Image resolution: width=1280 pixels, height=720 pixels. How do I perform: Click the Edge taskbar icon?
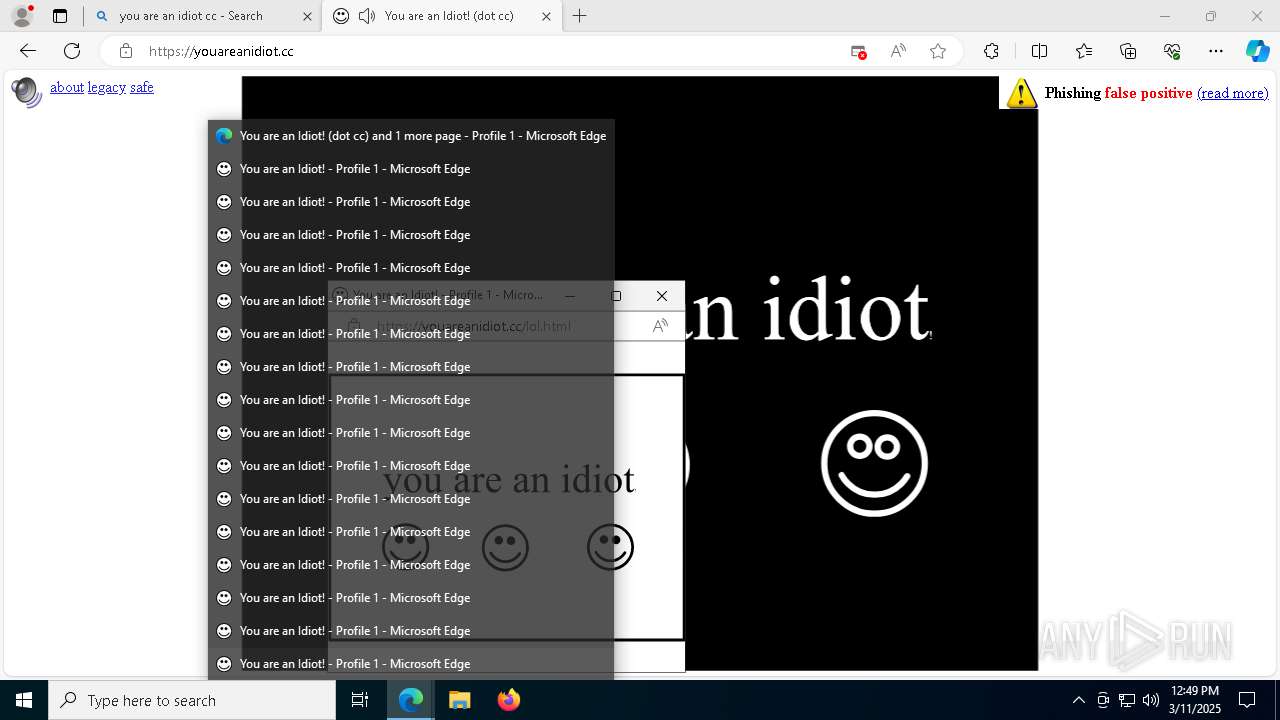(411, 700)
